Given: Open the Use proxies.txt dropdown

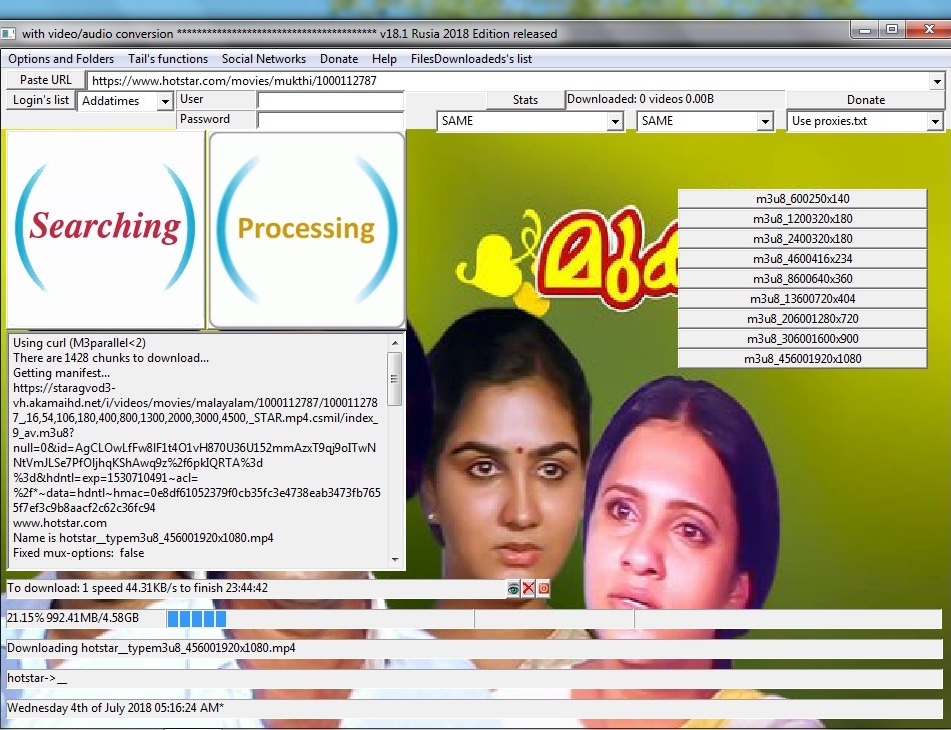Looking at the screenshot, I should pyautogui.click(x=935, y=121).
